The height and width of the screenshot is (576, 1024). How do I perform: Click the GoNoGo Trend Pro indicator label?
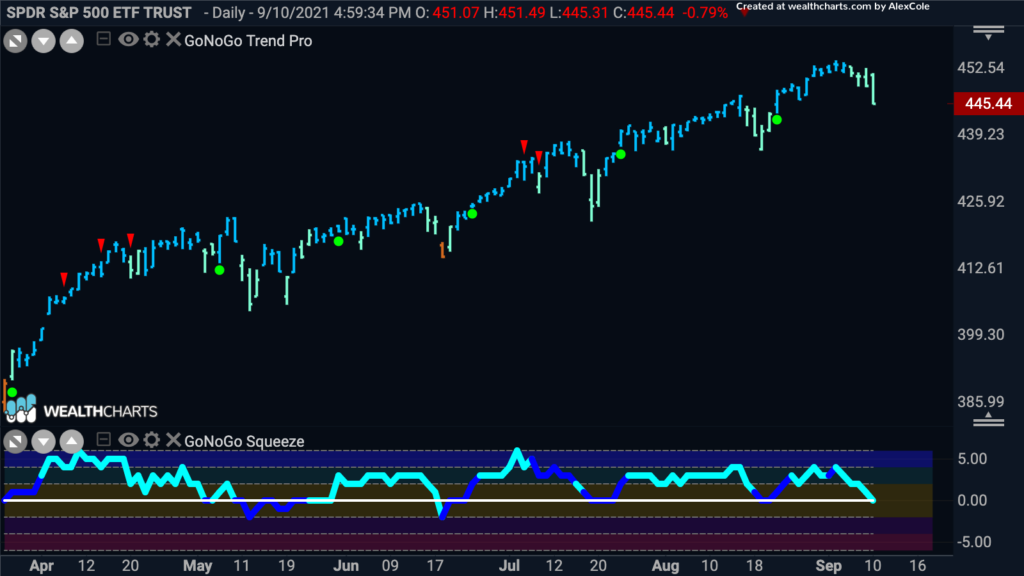[248, 40]
